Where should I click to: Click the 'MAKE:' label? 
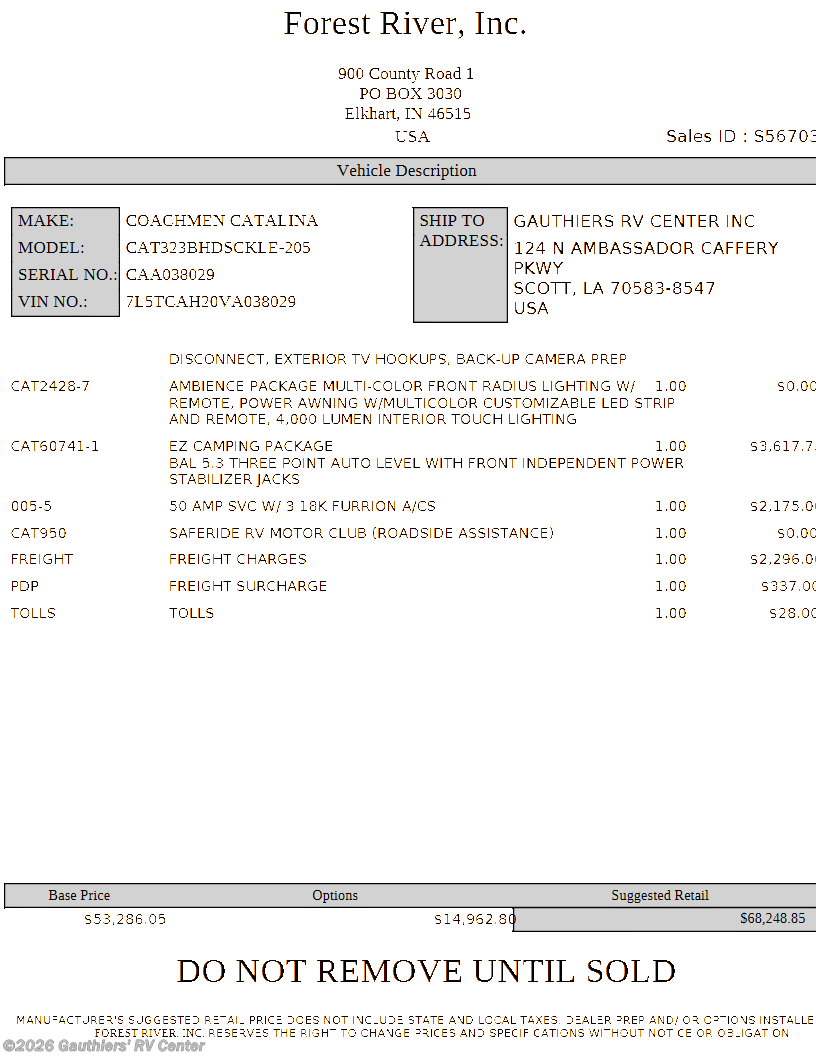click(x=46, y=221)
